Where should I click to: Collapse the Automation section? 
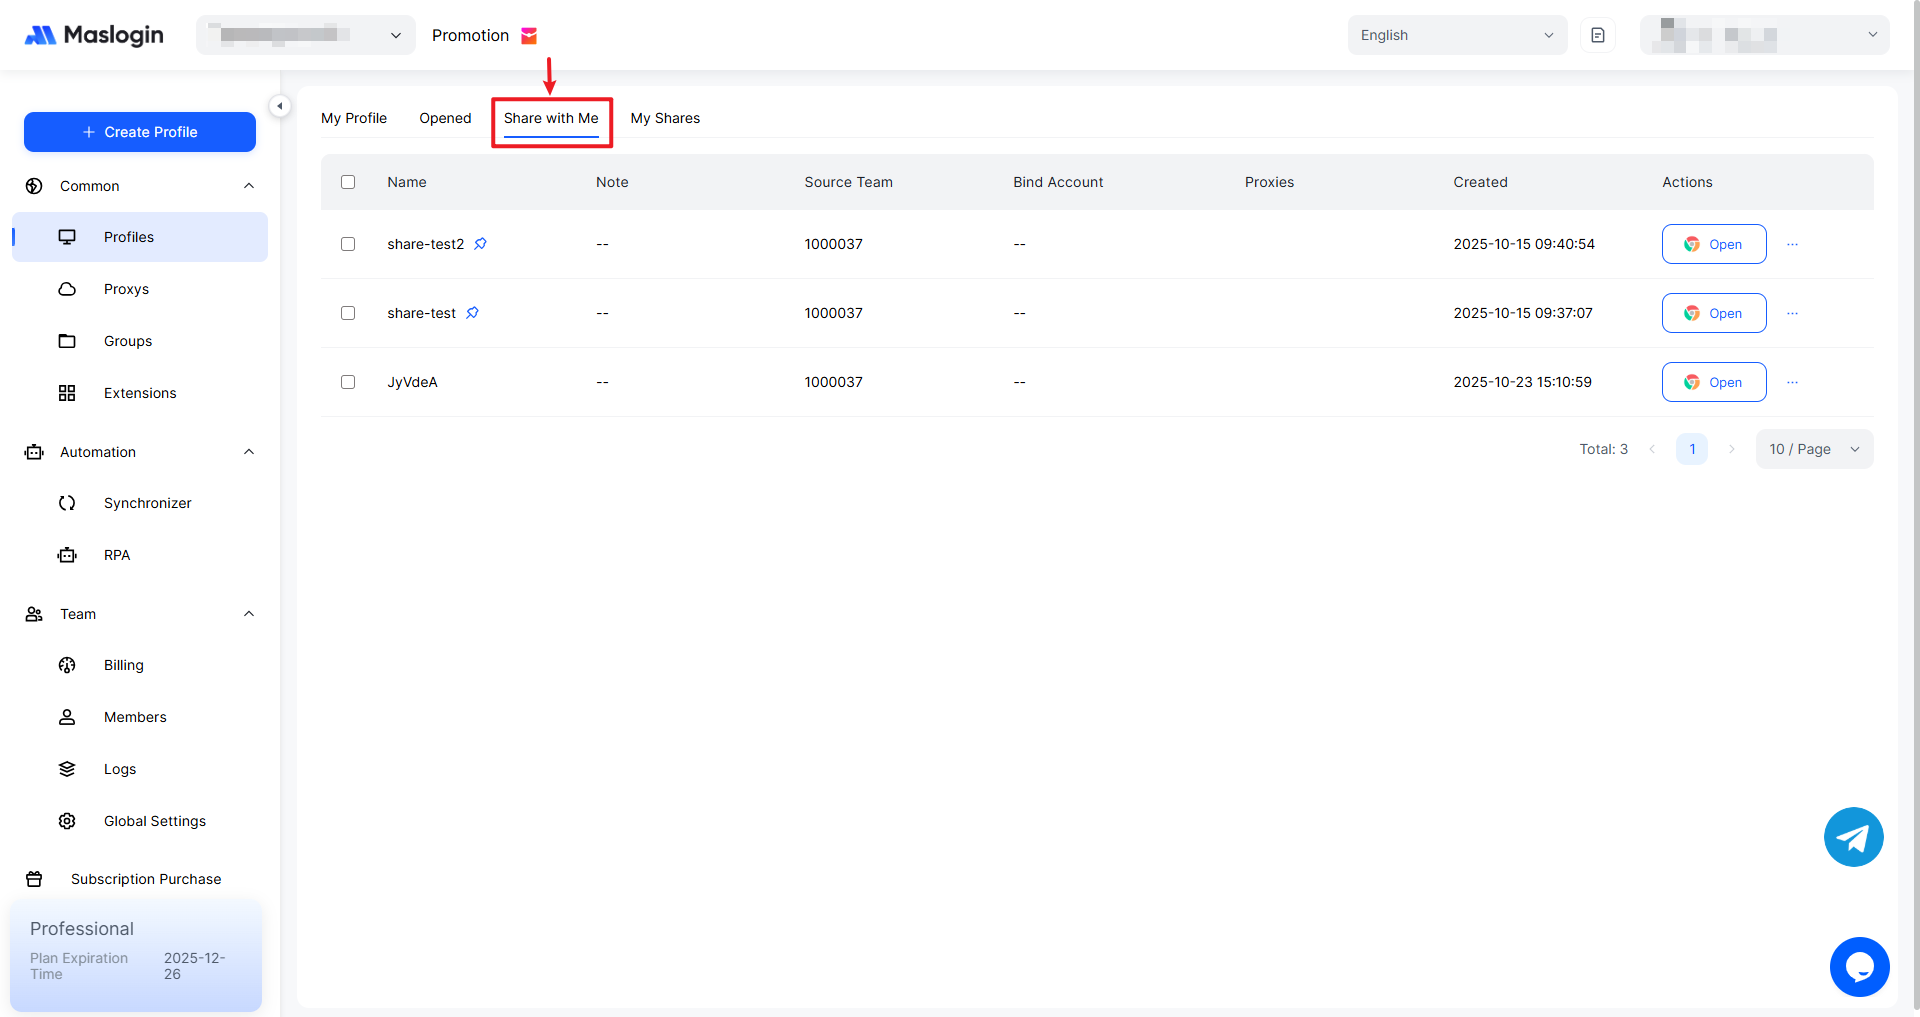[x=249, y=452]
